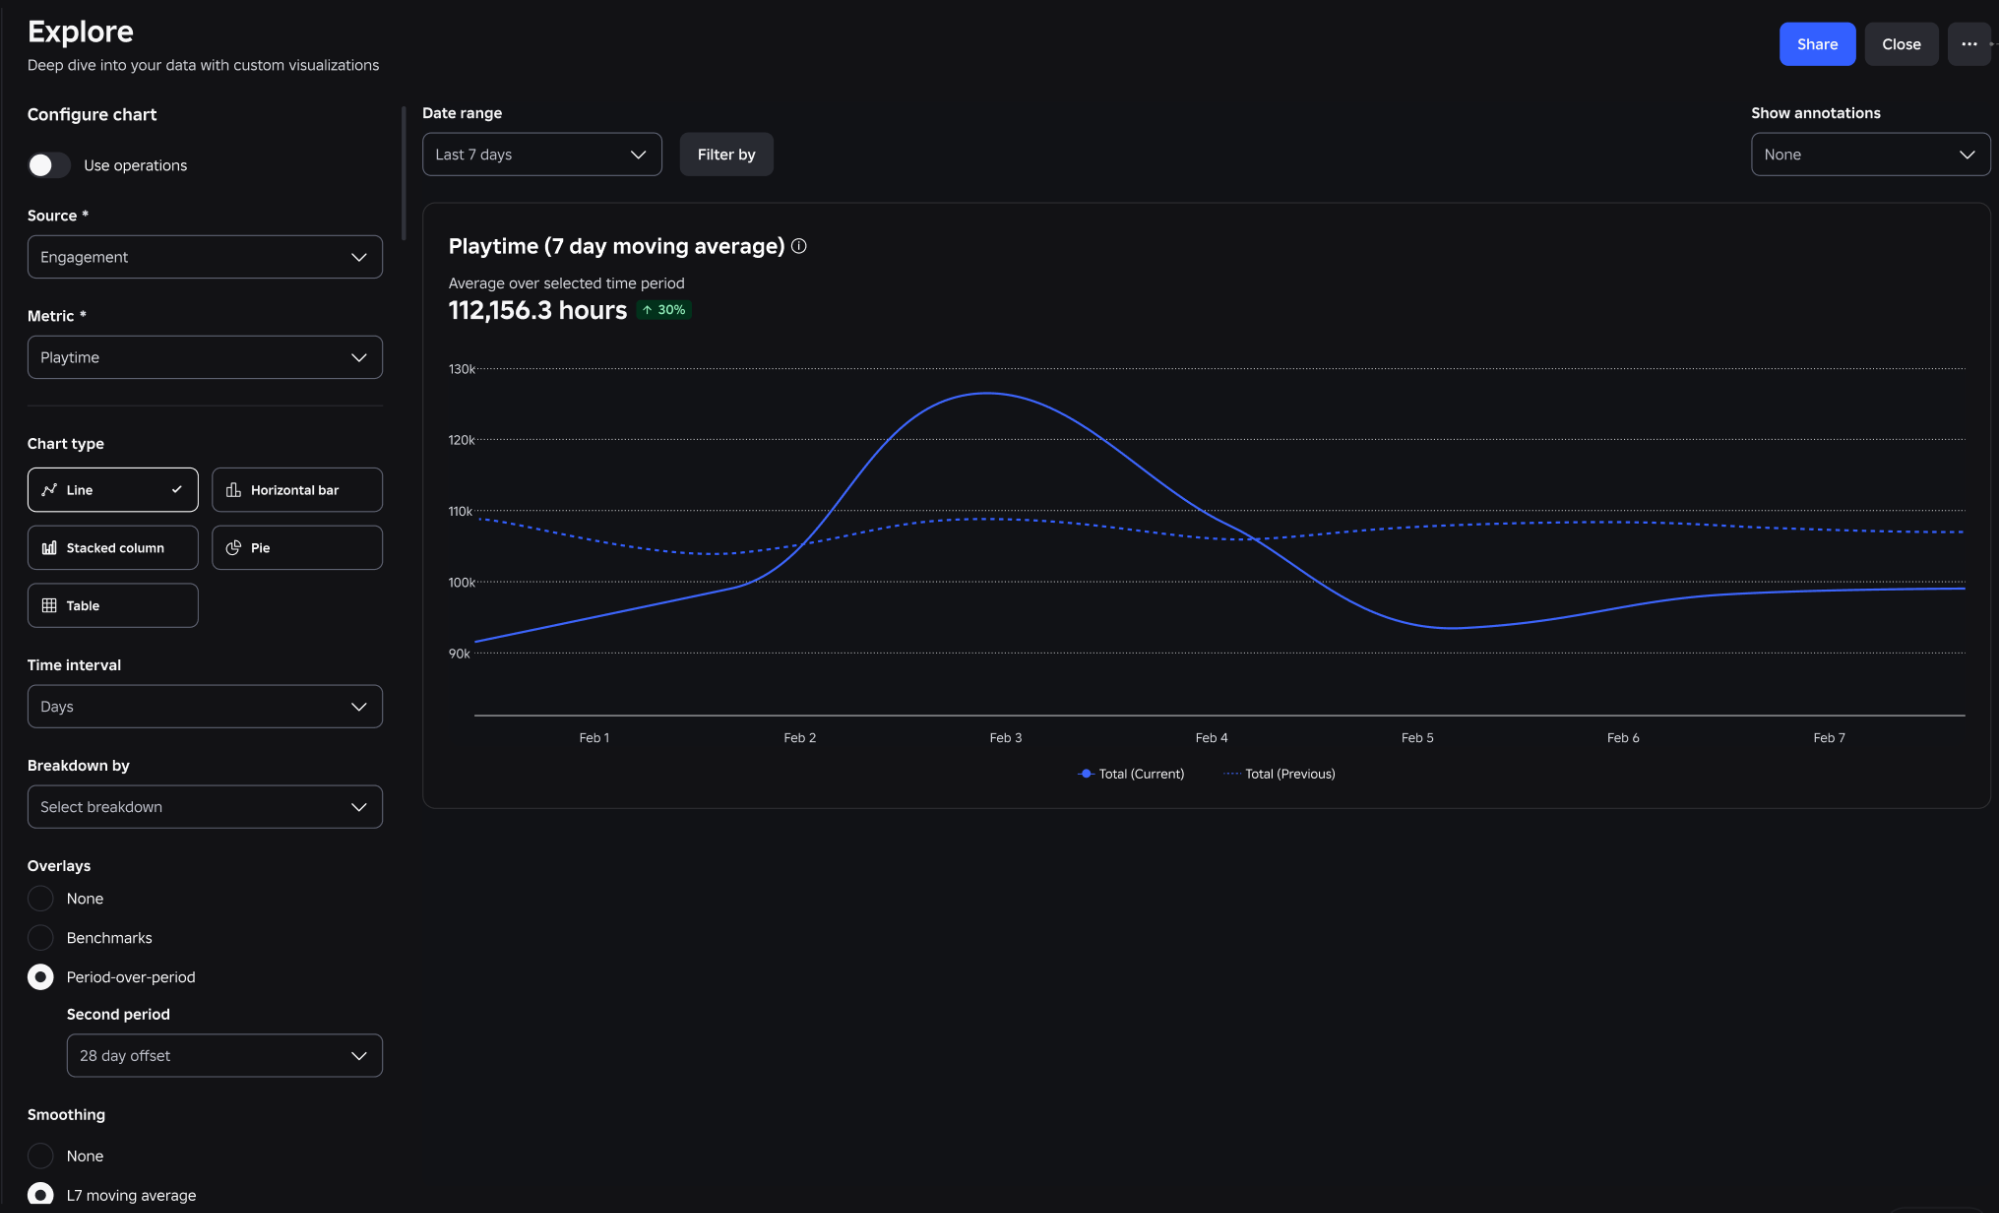Click the 90k y-axis label

[459, 653]
